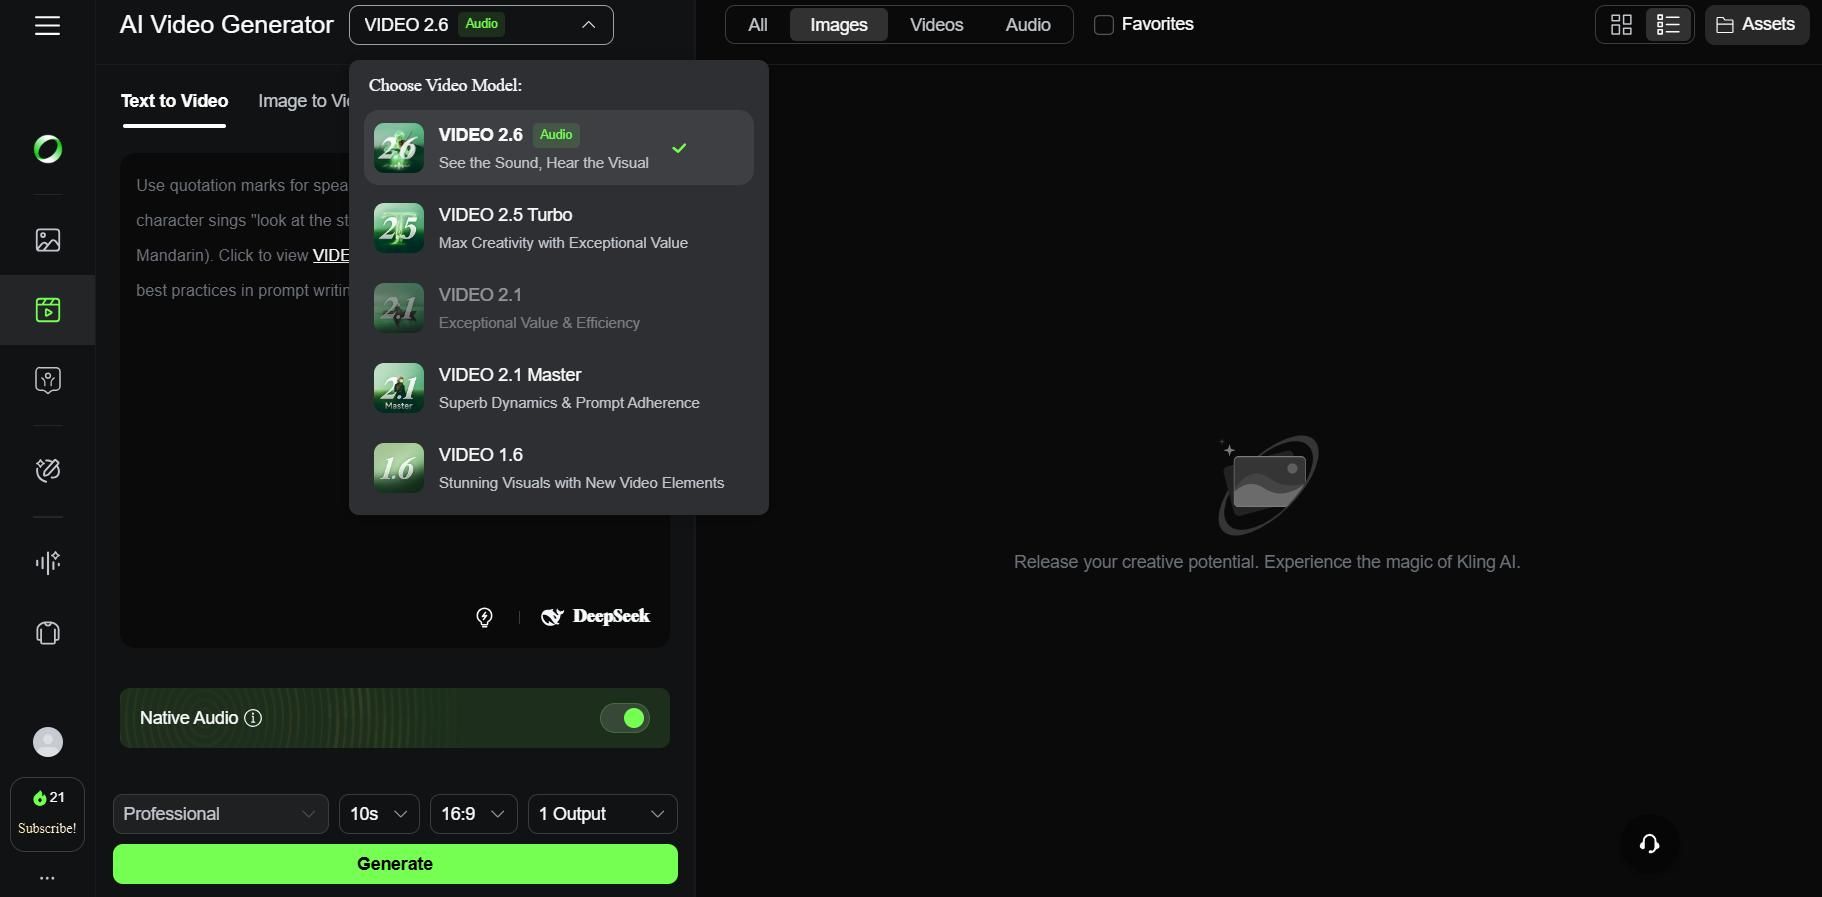Open the 16:9 aspect ratio dropdown

point(473,814)
